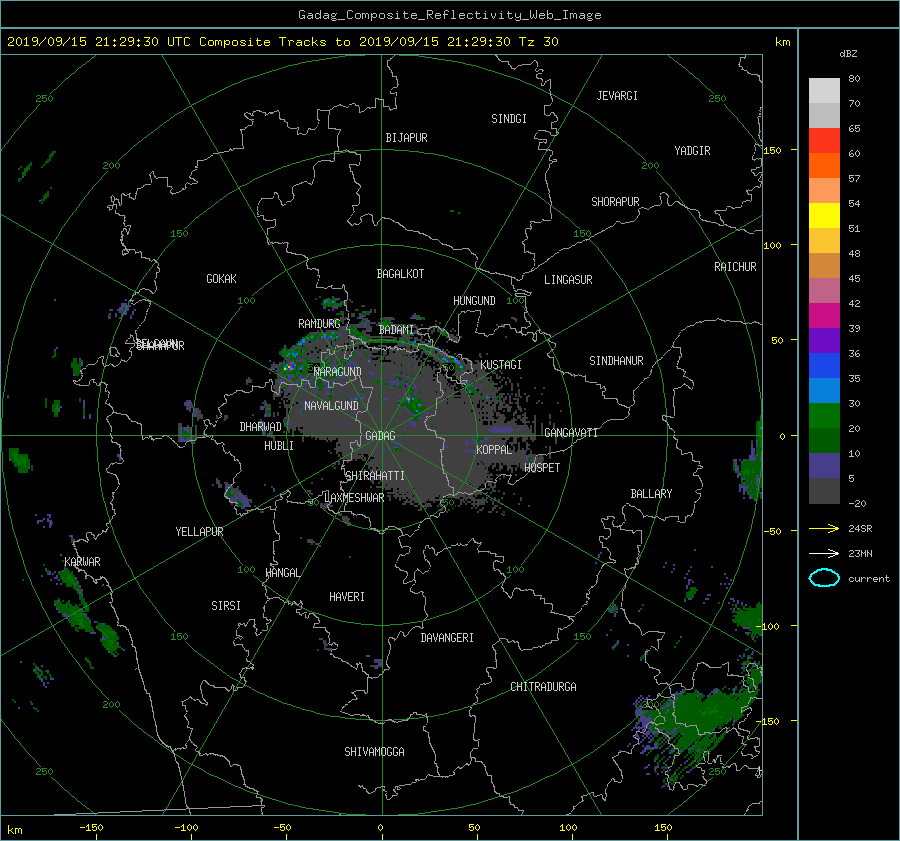Select the dark gray -20 dBZ swatch
The image size is (900, 841).
pos(824,490)
